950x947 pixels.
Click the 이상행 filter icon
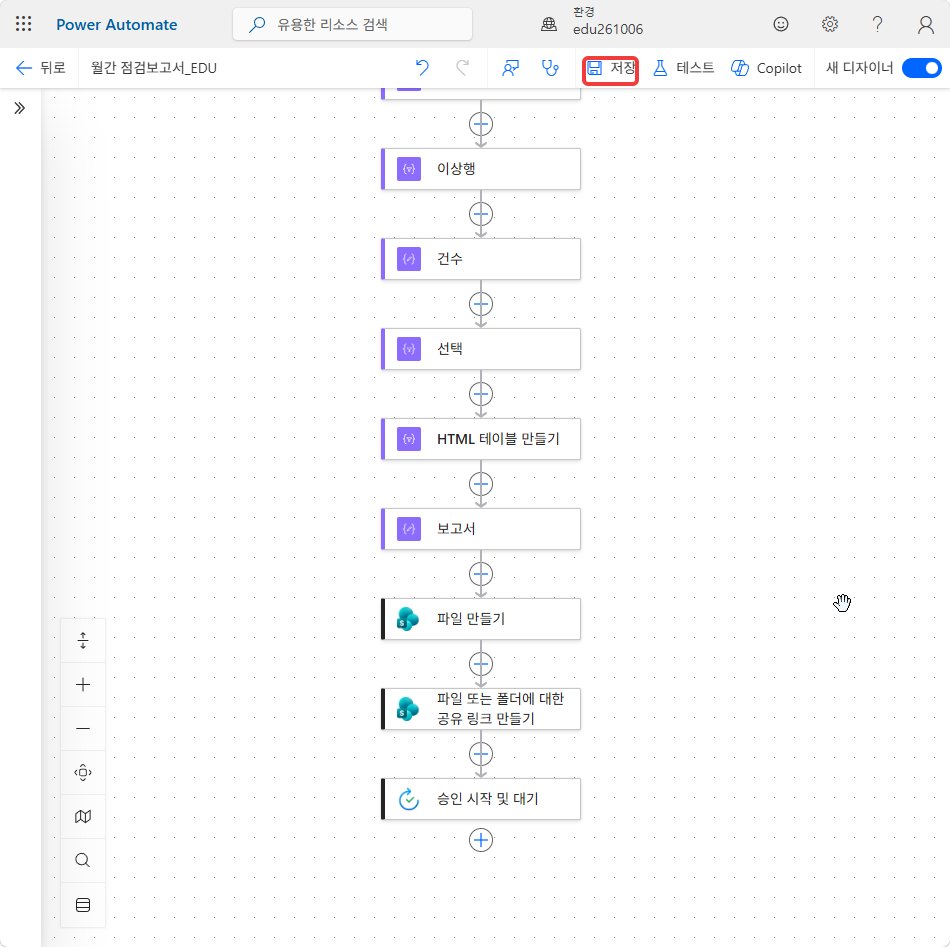[409, 168]
